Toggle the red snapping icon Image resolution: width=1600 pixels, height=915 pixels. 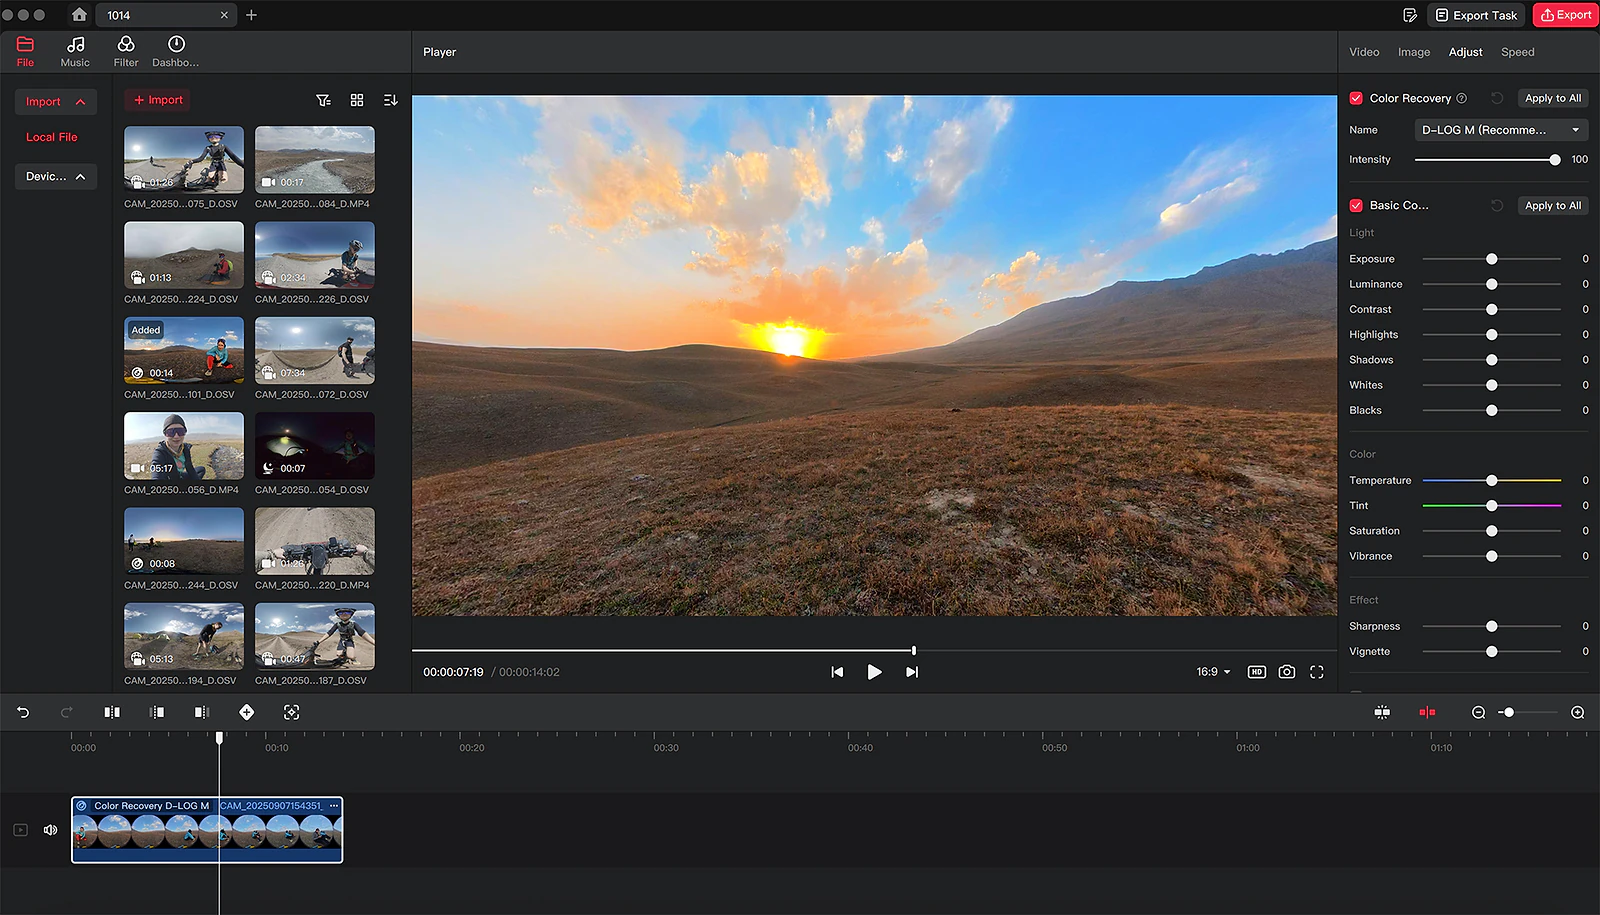point(1427,712)
